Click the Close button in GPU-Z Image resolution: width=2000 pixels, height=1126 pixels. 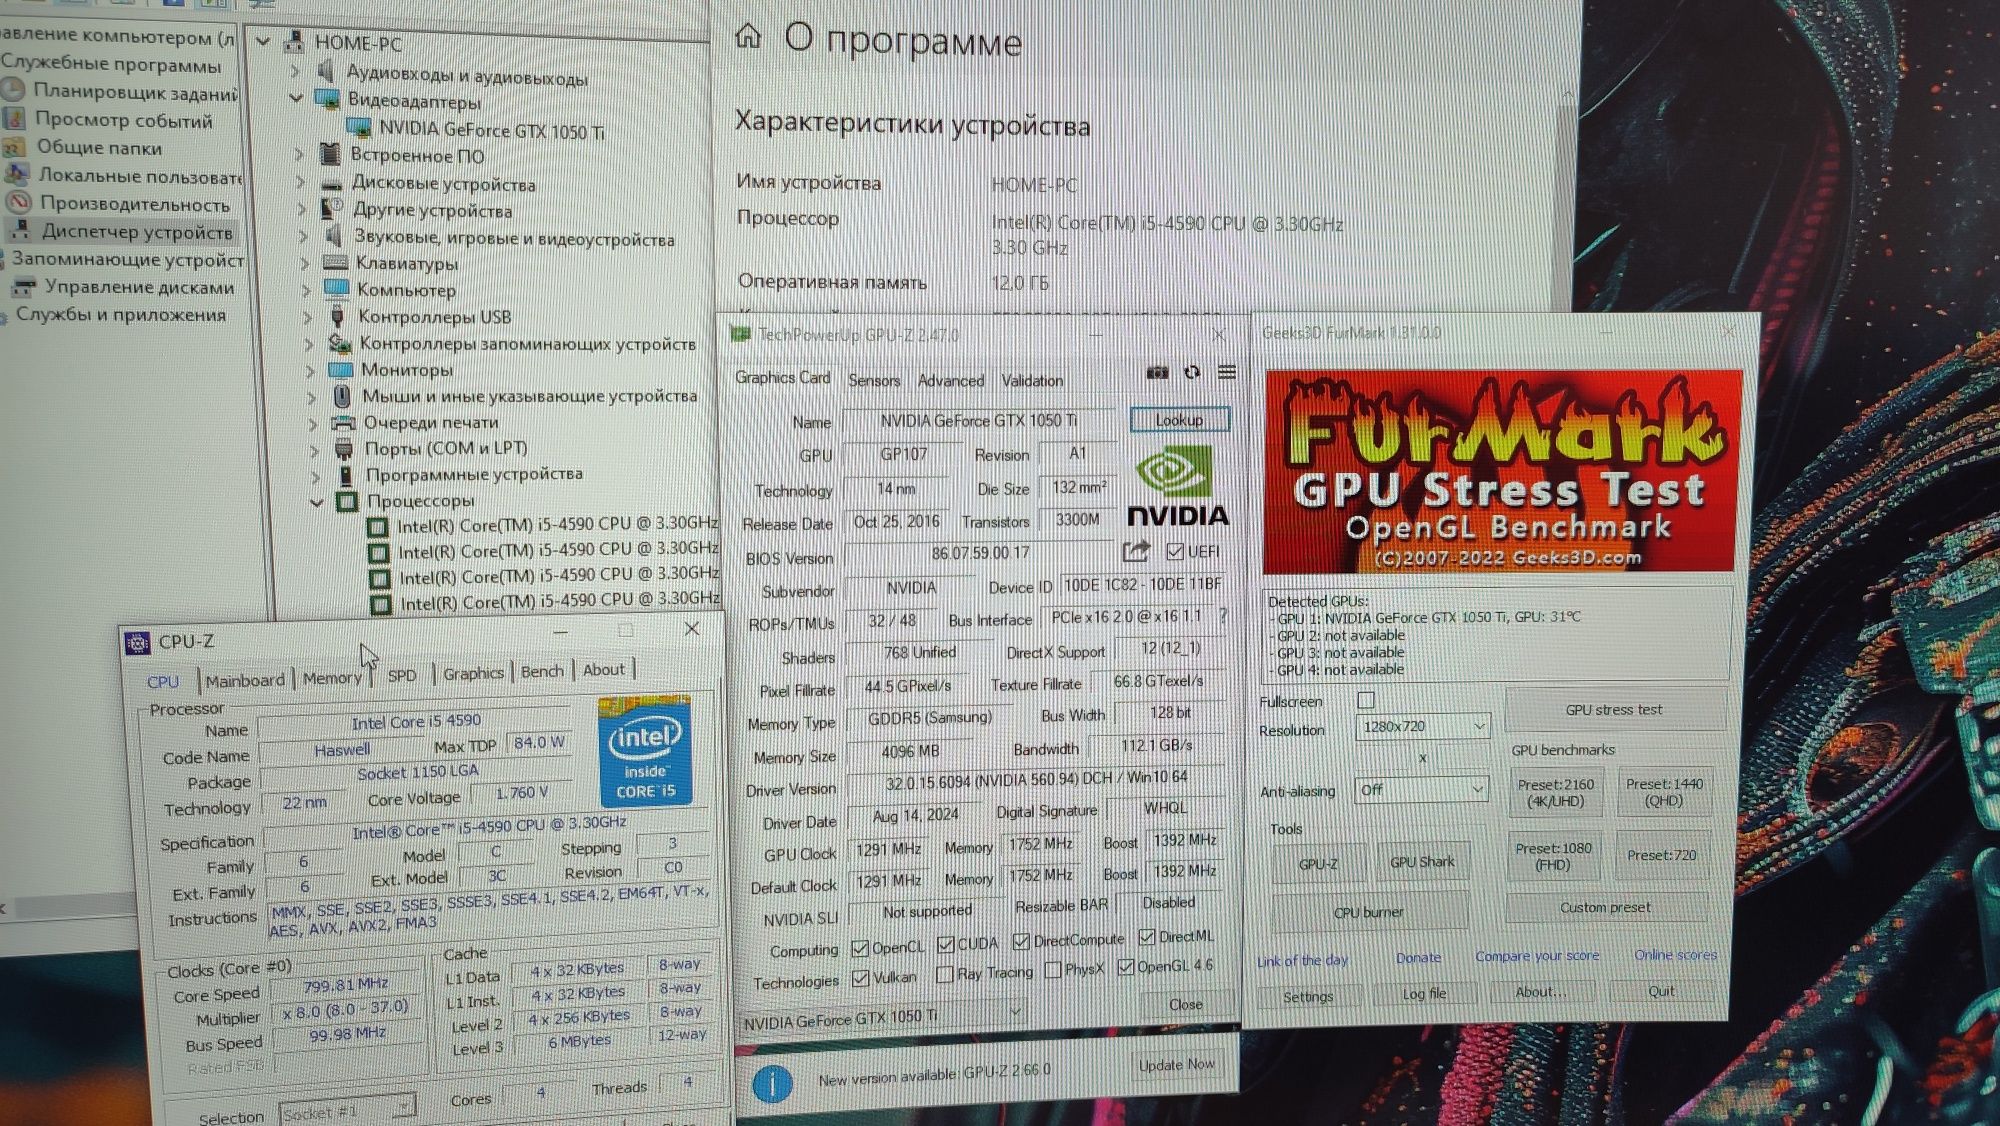coord(1186,1003)
